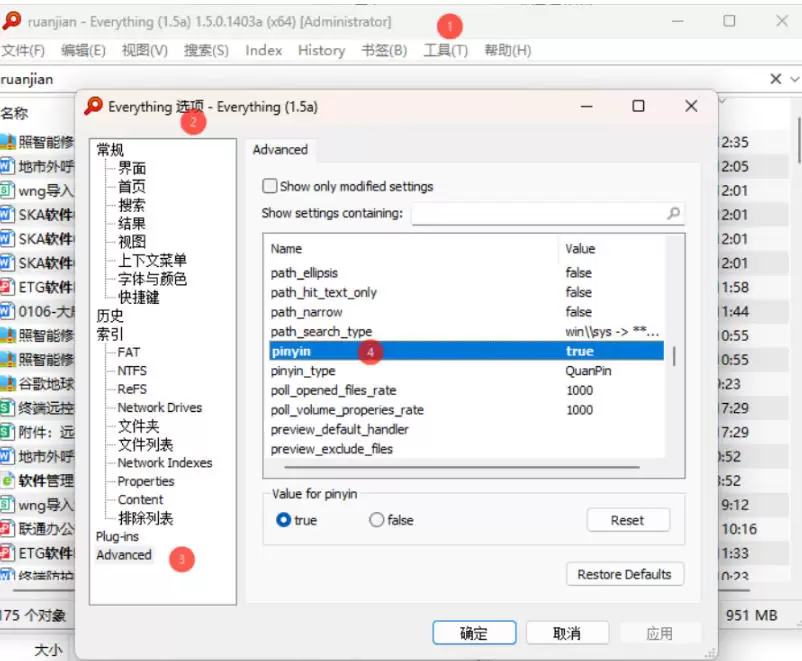Viewport: 802px width, 661px height.
Task: Select 视图 in options tree
Action: [131, 241]
